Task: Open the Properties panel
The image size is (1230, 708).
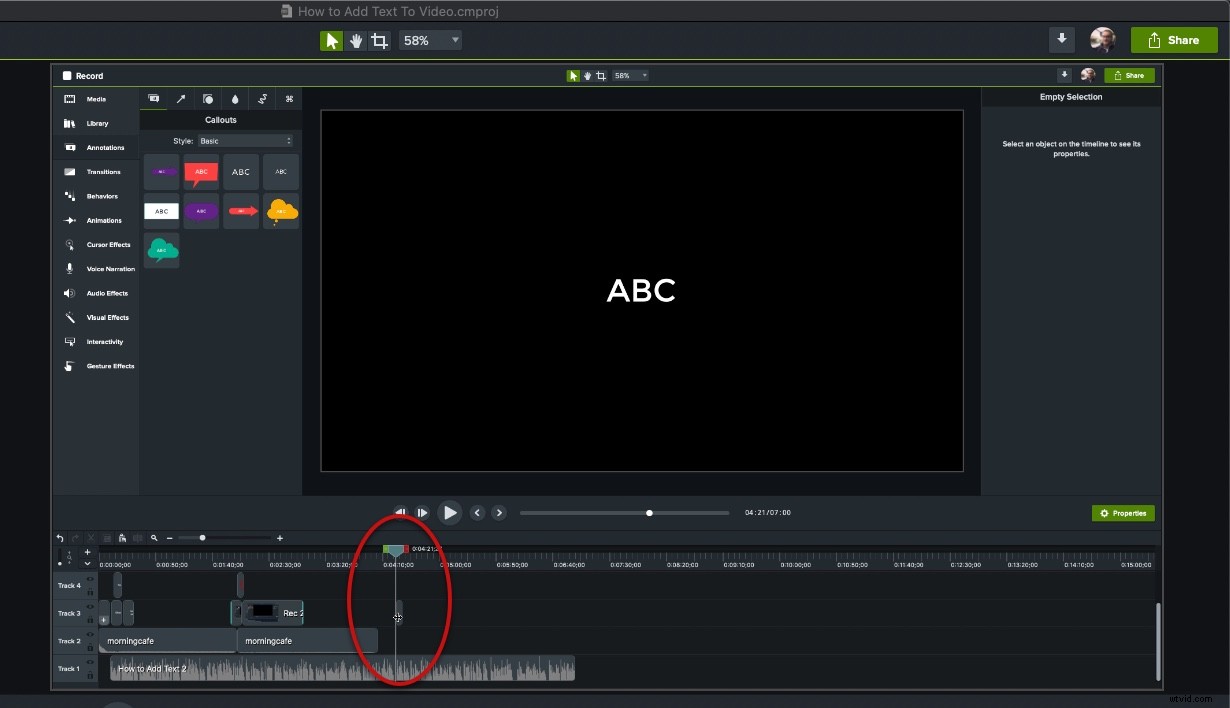Action: 1122,512
